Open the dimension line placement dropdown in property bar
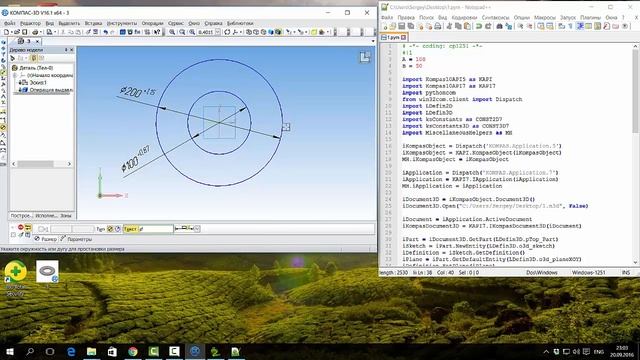 (x=197, y=229)
